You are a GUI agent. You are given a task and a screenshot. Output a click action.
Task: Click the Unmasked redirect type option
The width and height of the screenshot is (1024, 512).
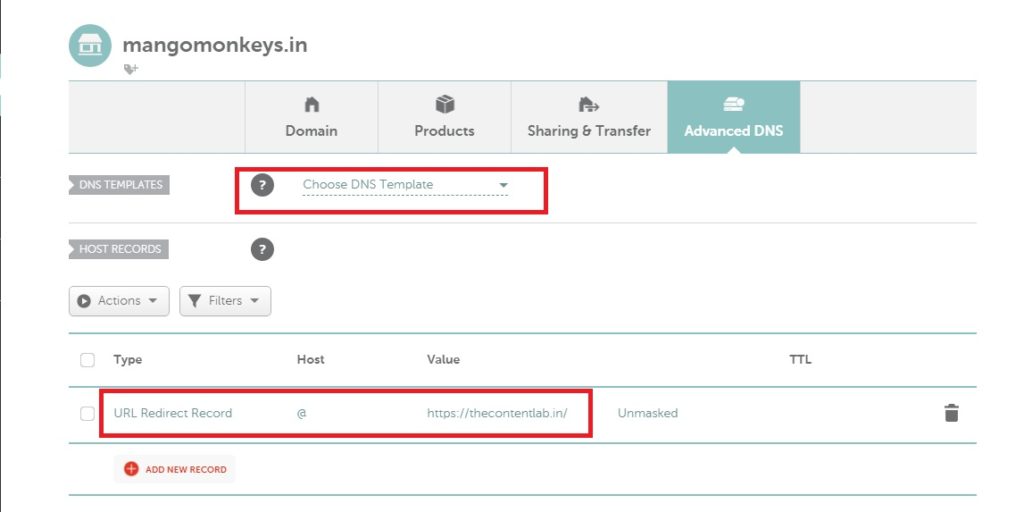pos(648,413)
